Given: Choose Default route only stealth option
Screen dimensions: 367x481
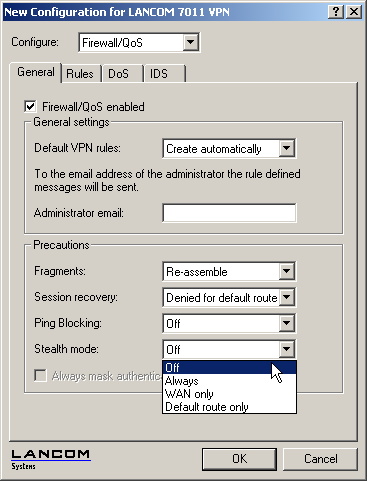Looking at the screenshot, I should point(229,407).
